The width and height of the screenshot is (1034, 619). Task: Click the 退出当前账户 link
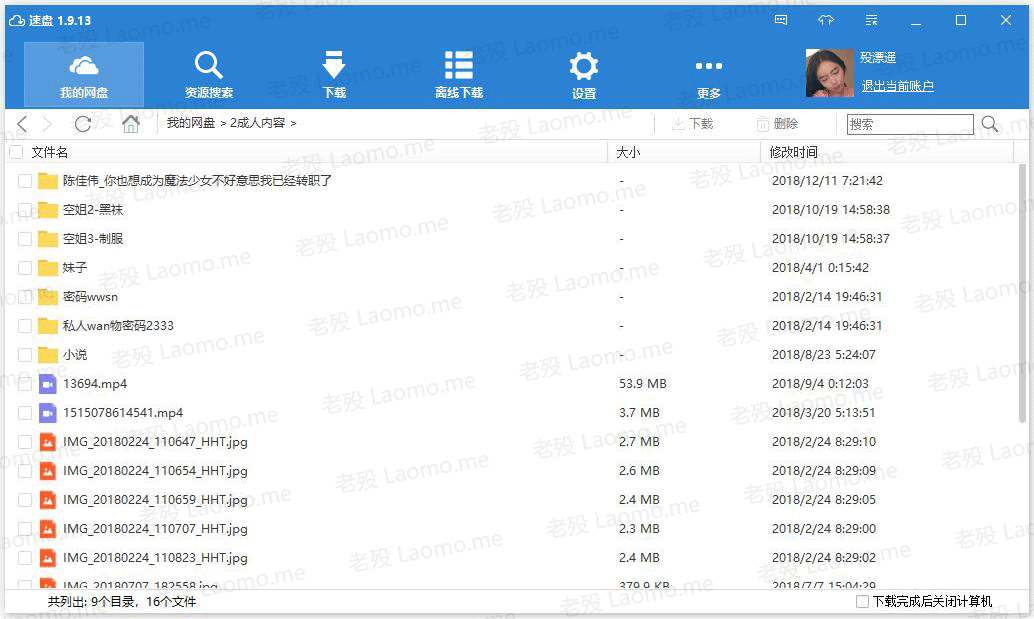pyautogui.click(x=897, y=86)
